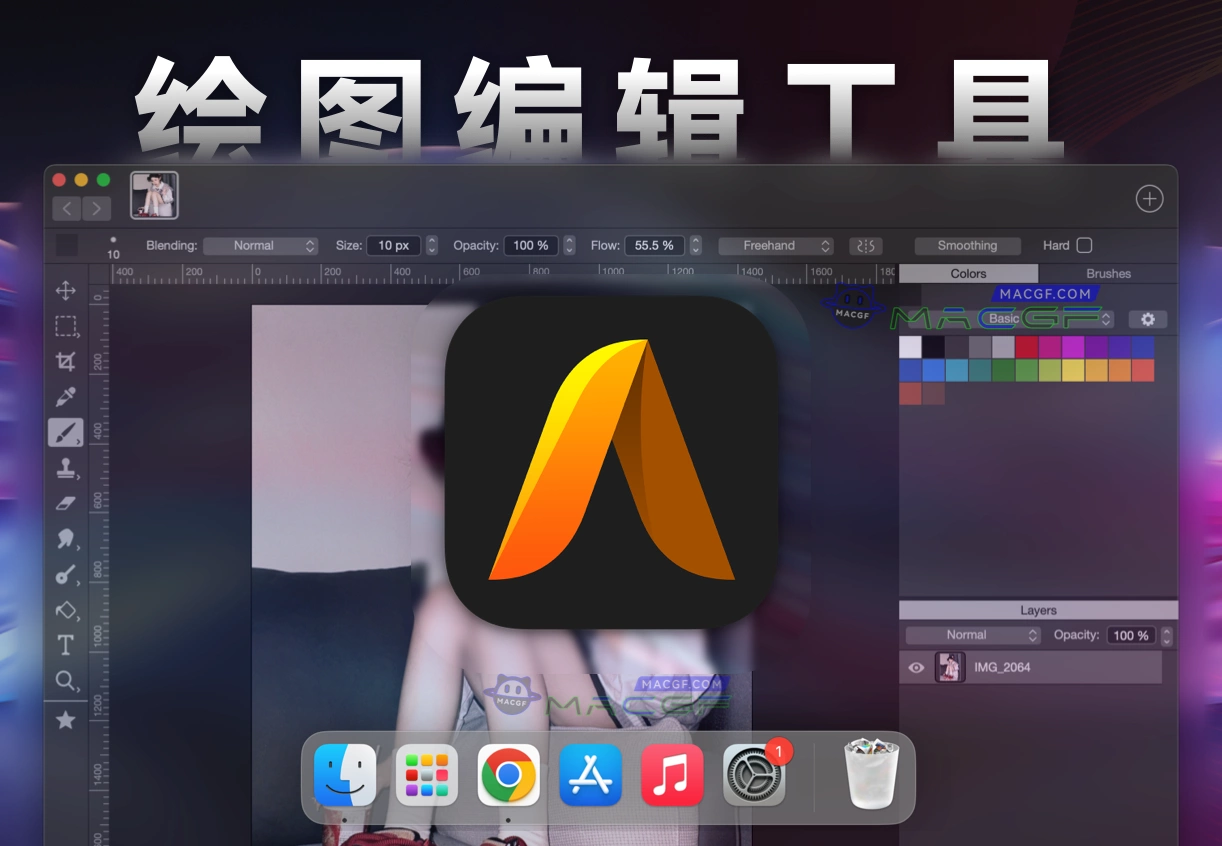Select the Zoom magnifier tool
This screenshot has width=1222, height=846.
[x=66, y=681]
